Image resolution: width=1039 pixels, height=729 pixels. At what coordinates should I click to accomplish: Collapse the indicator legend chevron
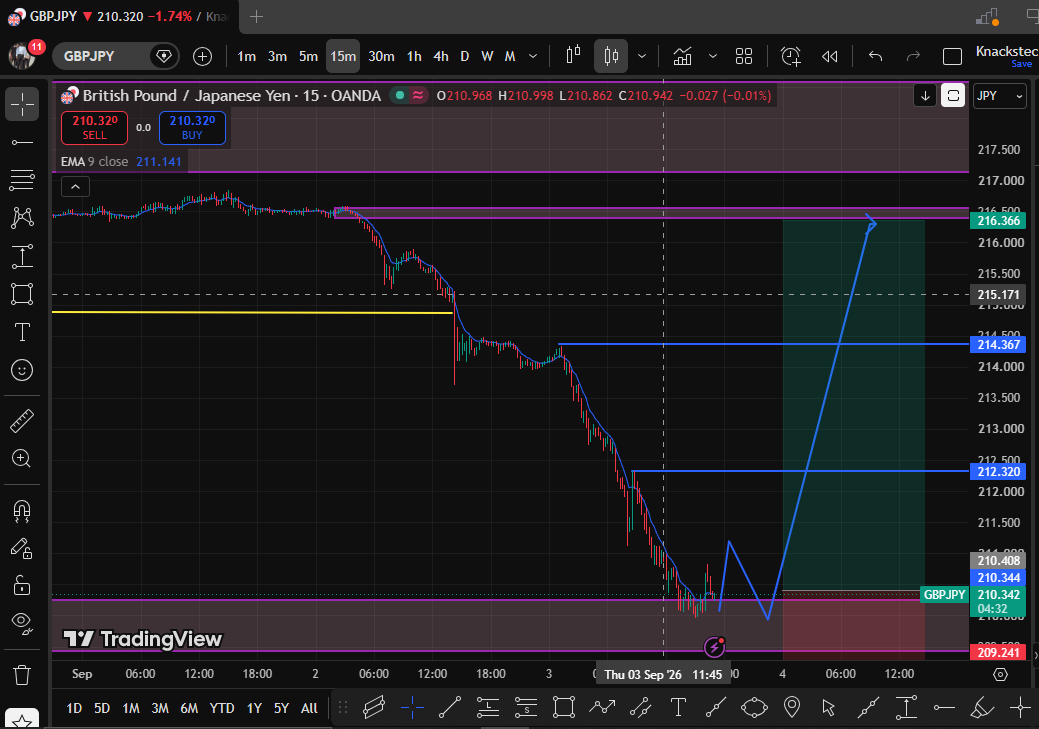(x=76, y=187)
